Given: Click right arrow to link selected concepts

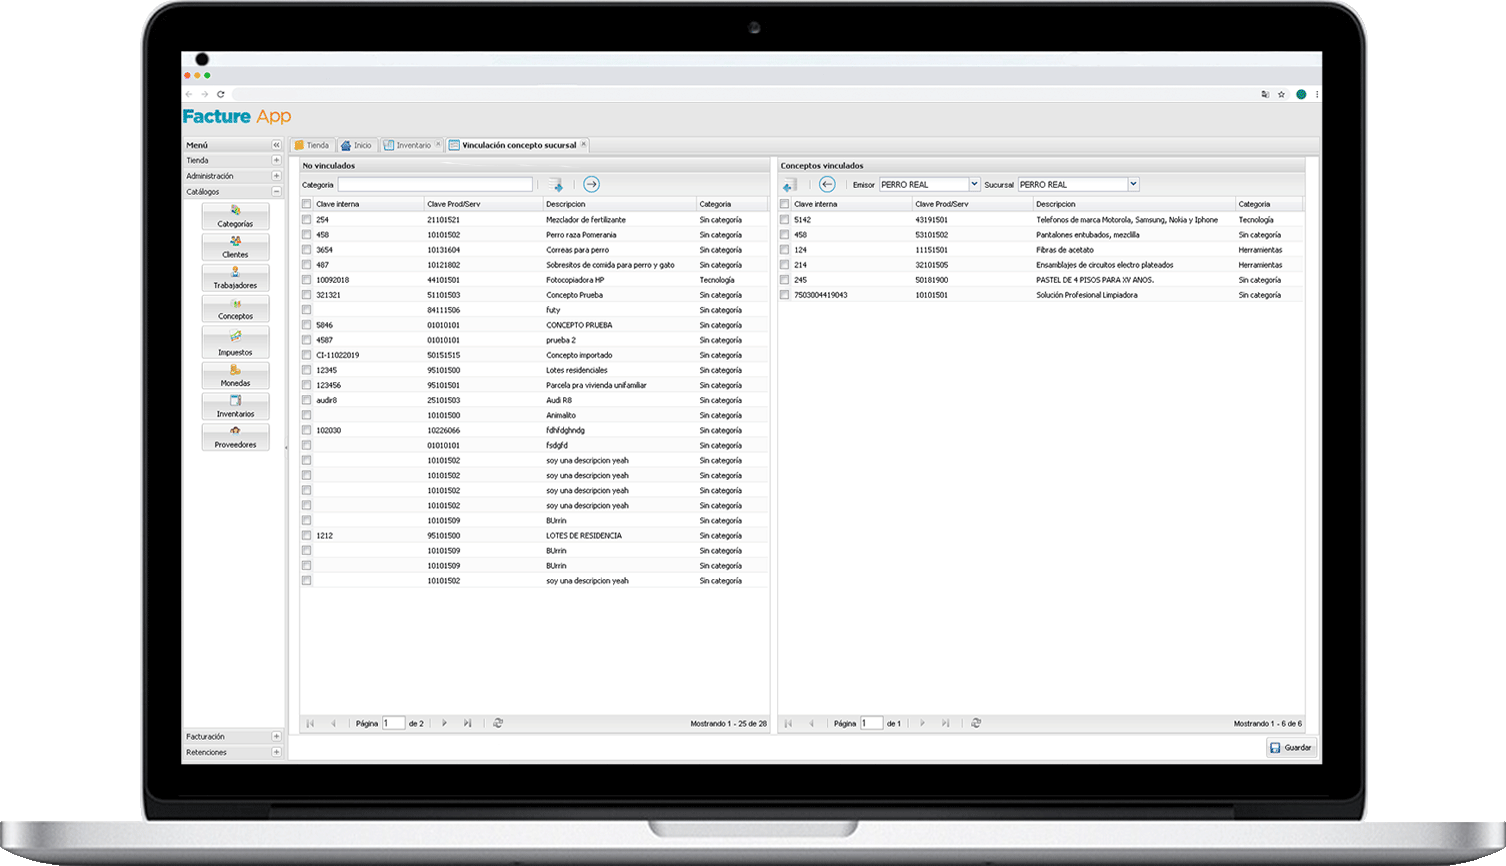Looking at the screenshot, I should click(x=591, y=184).
